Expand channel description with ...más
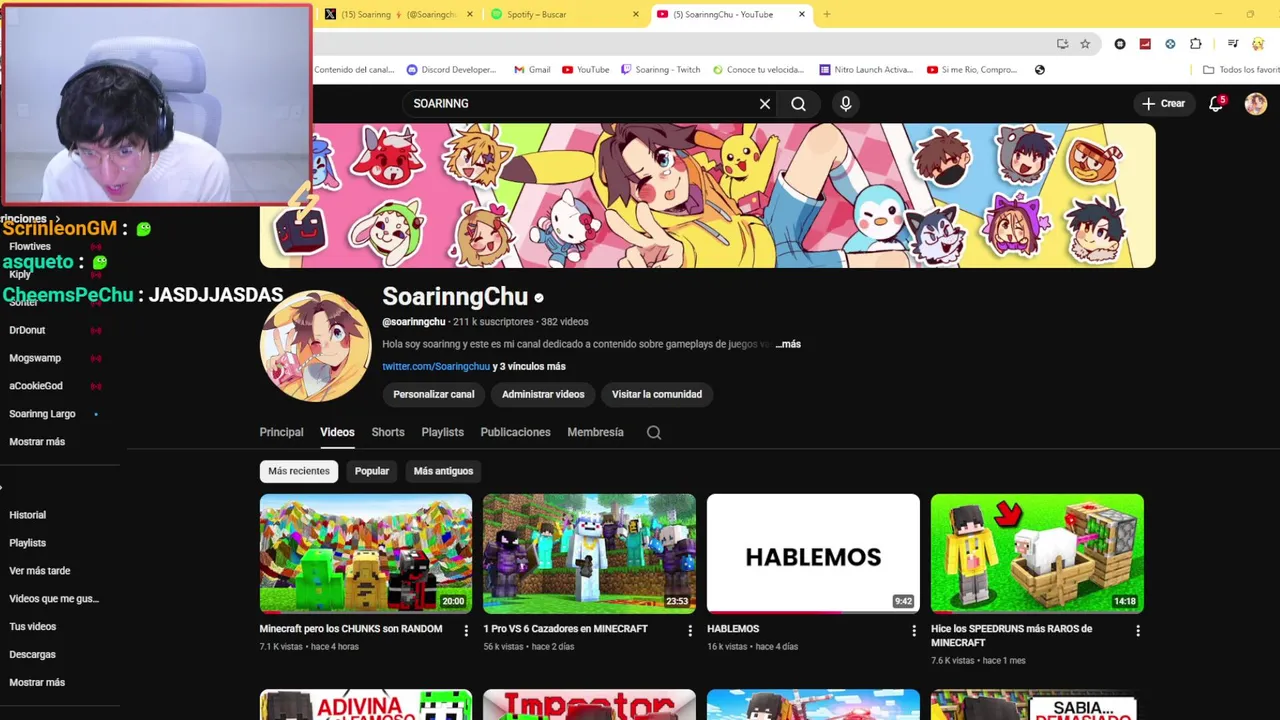1280x720 pixels. tap(788, 344)
